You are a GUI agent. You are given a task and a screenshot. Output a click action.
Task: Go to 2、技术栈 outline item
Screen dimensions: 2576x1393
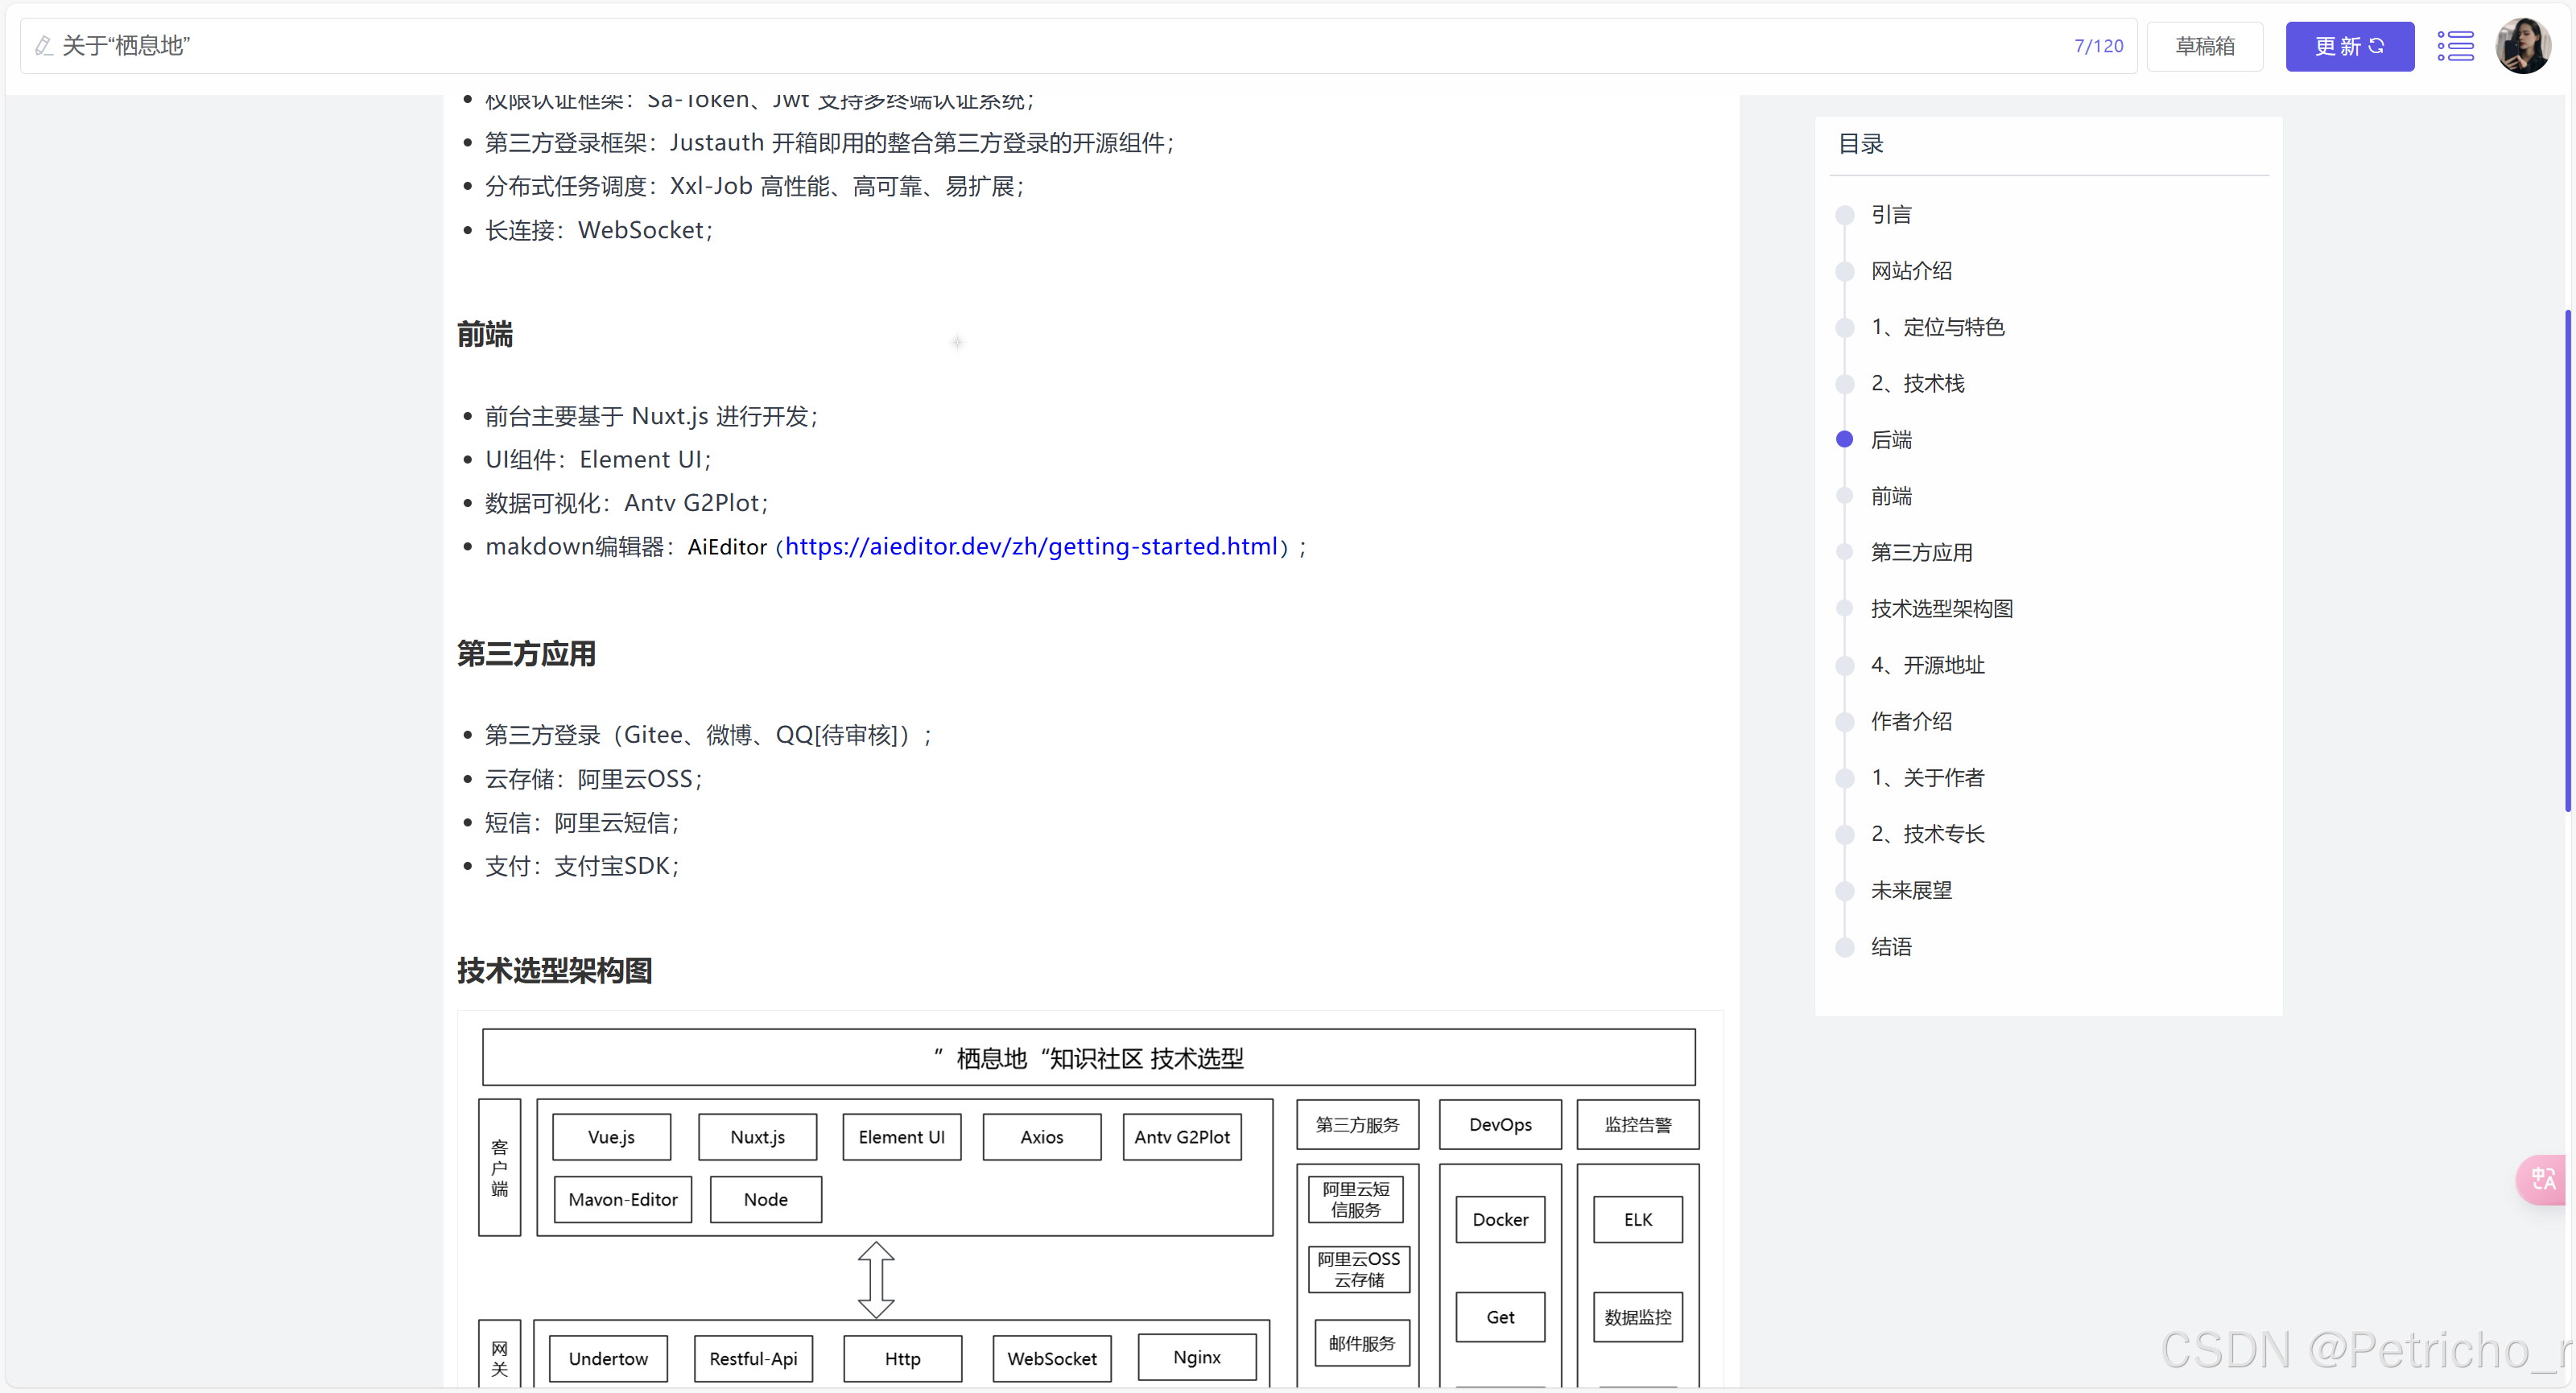point(1916,384)
